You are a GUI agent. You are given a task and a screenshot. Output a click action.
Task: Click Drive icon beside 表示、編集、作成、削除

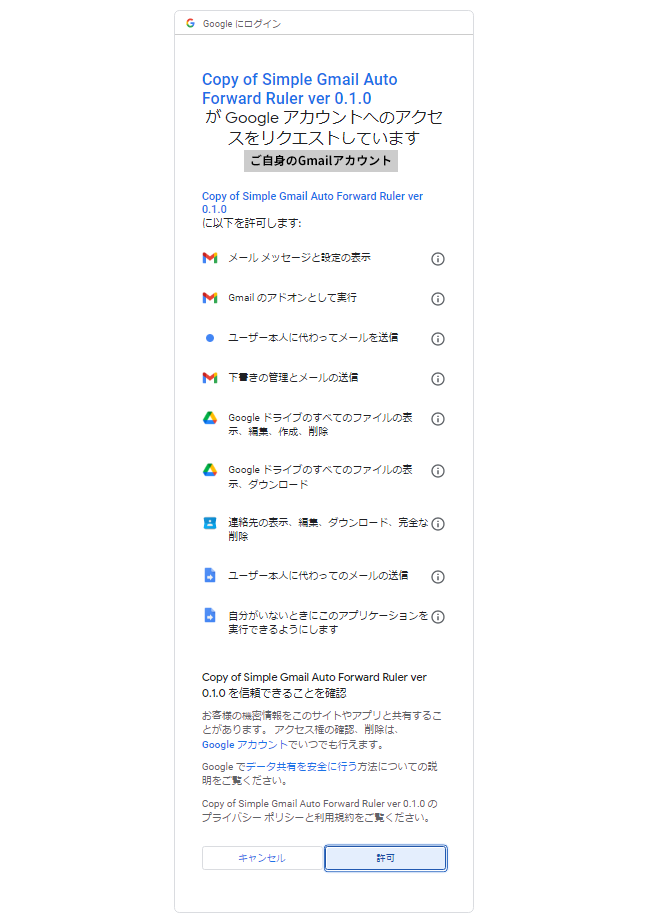pyautogui.click(x=210, y=418)
